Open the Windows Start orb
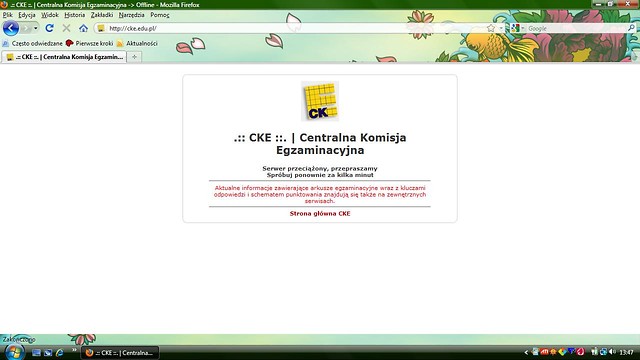 point(14,352)
